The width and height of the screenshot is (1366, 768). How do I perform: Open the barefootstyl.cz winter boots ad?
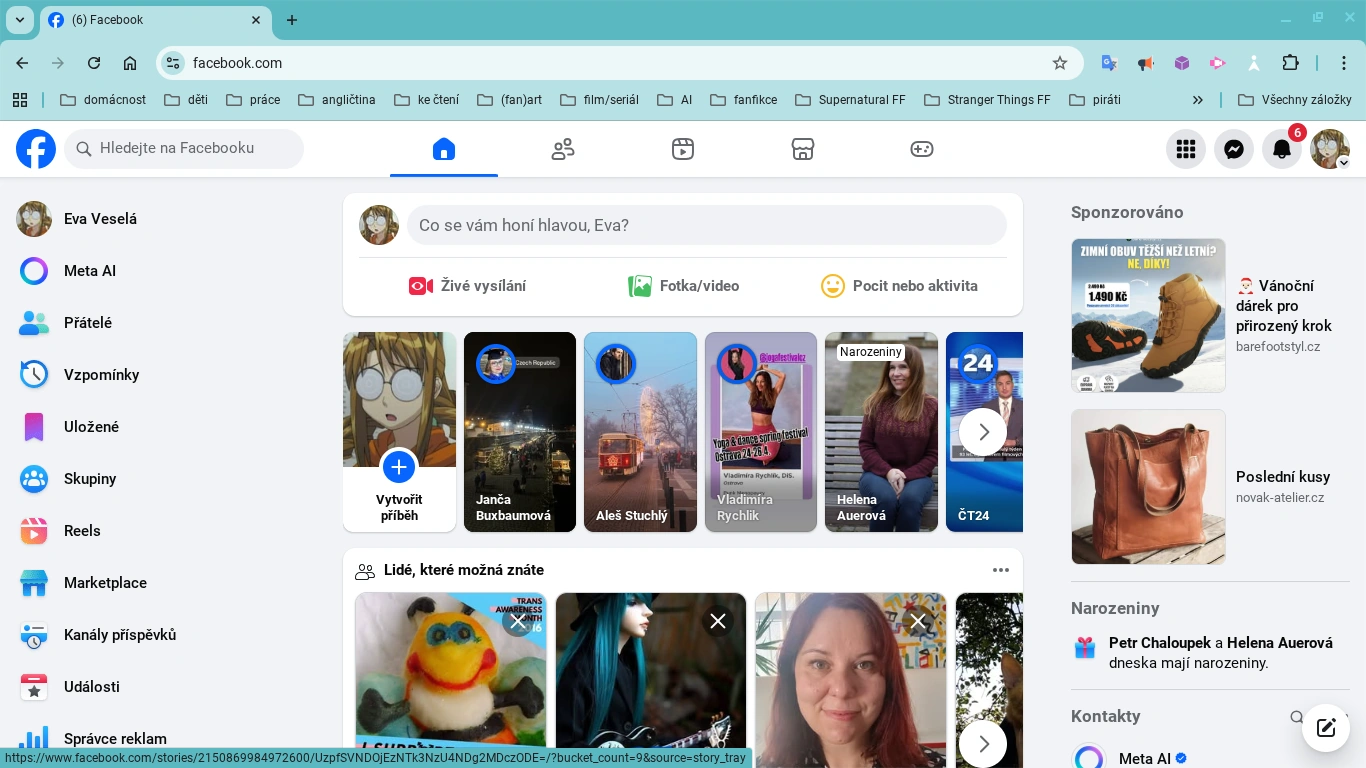pos(1210,315)
